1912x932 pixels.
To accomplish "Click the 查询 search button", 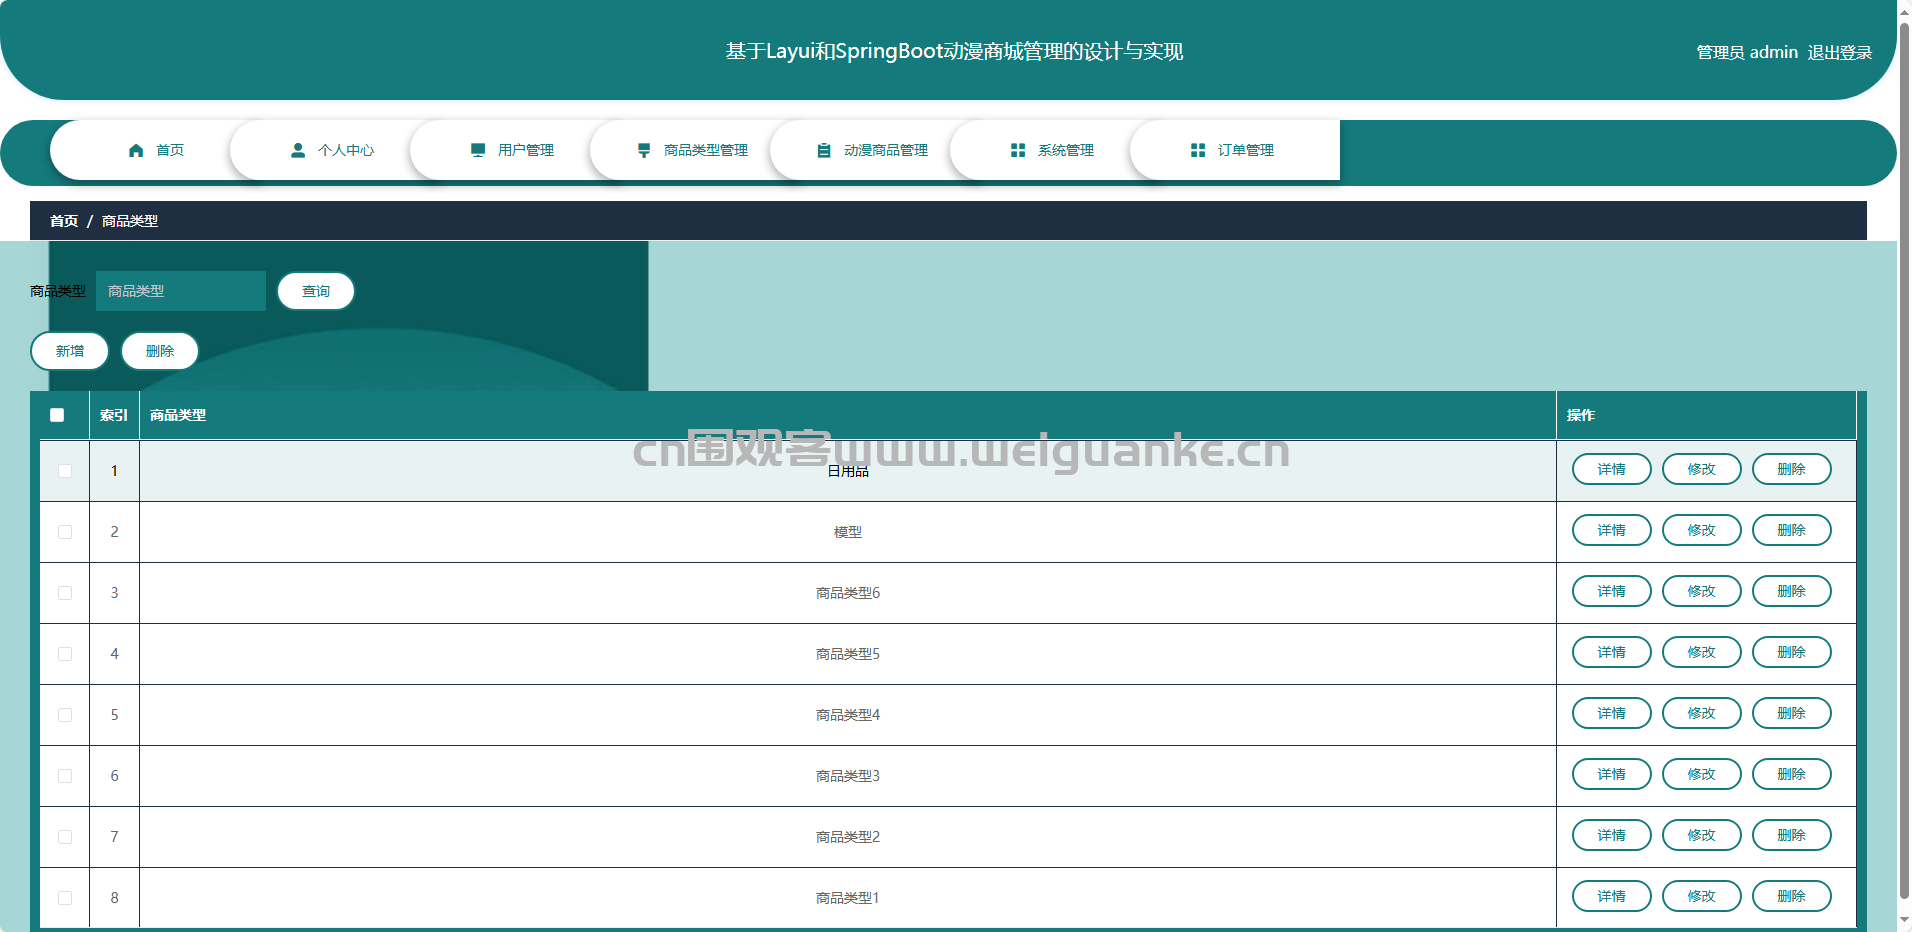I will point(316,291).
